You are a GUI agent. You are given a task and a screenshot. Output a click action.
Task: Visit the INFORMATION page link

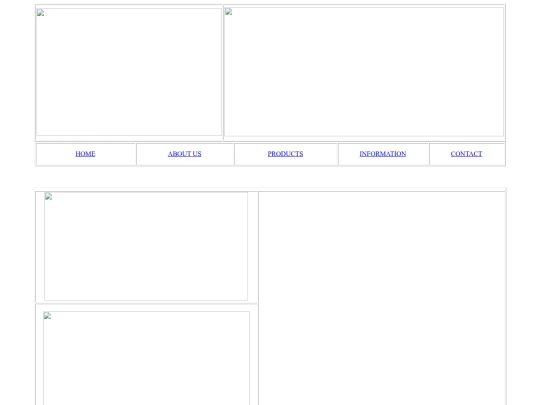(x=383, y=154)
